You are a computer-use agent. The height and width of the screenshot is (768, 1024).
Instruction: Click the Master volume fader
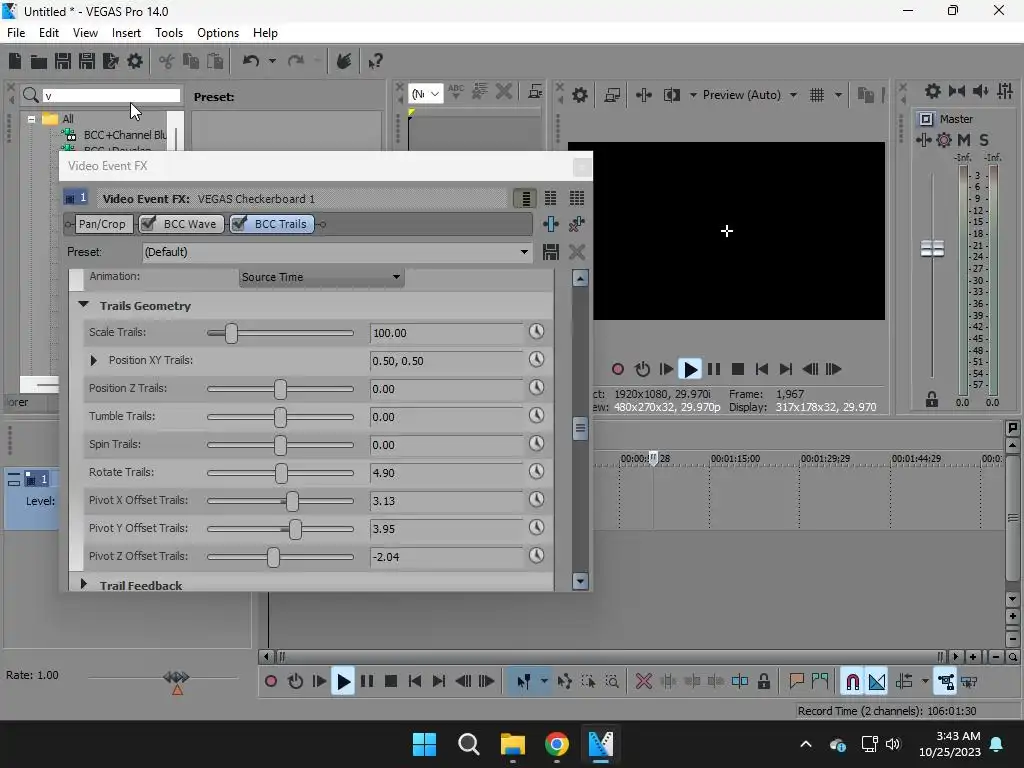932,249
